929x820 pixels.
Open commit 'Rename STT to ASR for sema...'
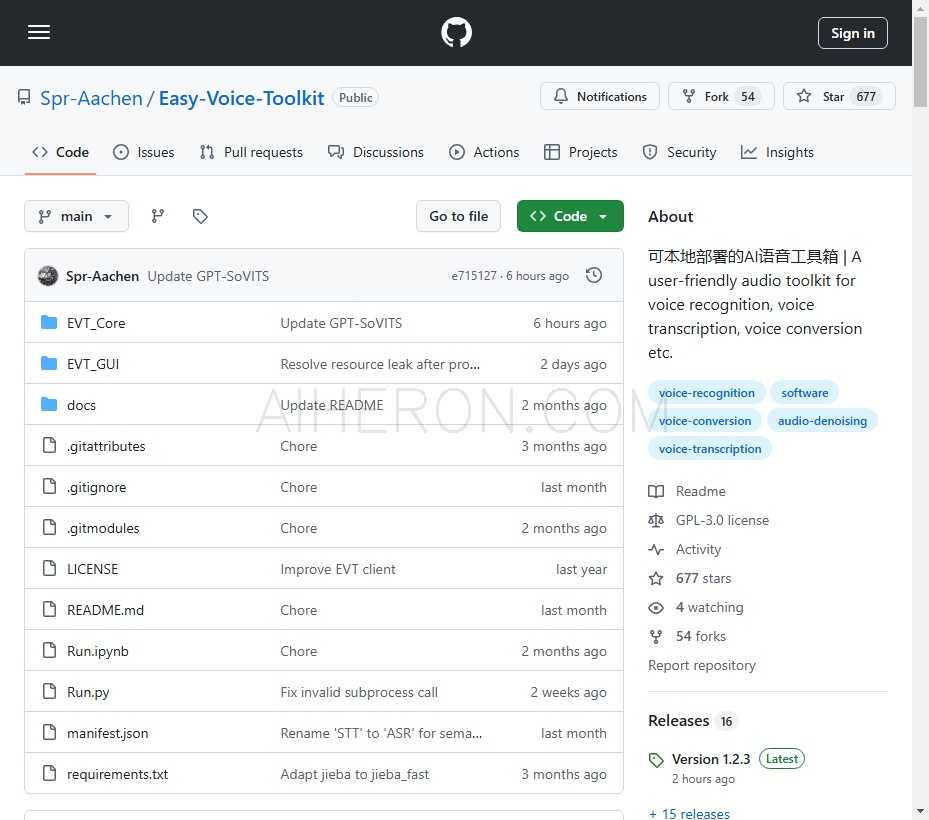click(381, 733)
